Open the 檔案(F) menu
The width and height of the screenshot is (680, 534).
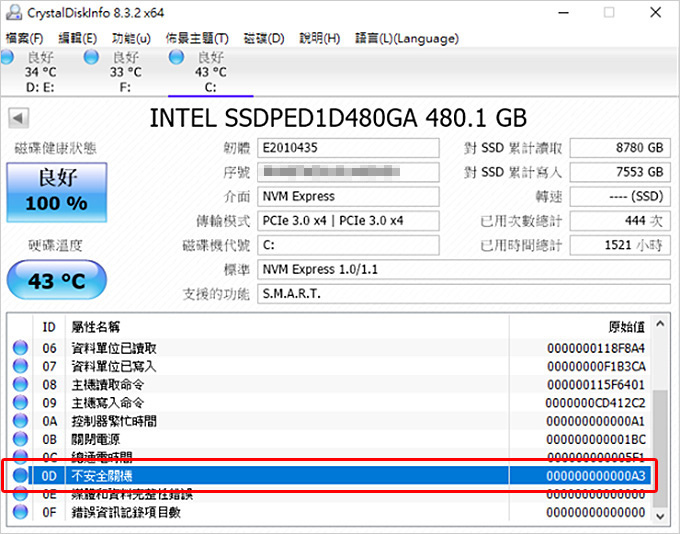(x=24, y=39)
